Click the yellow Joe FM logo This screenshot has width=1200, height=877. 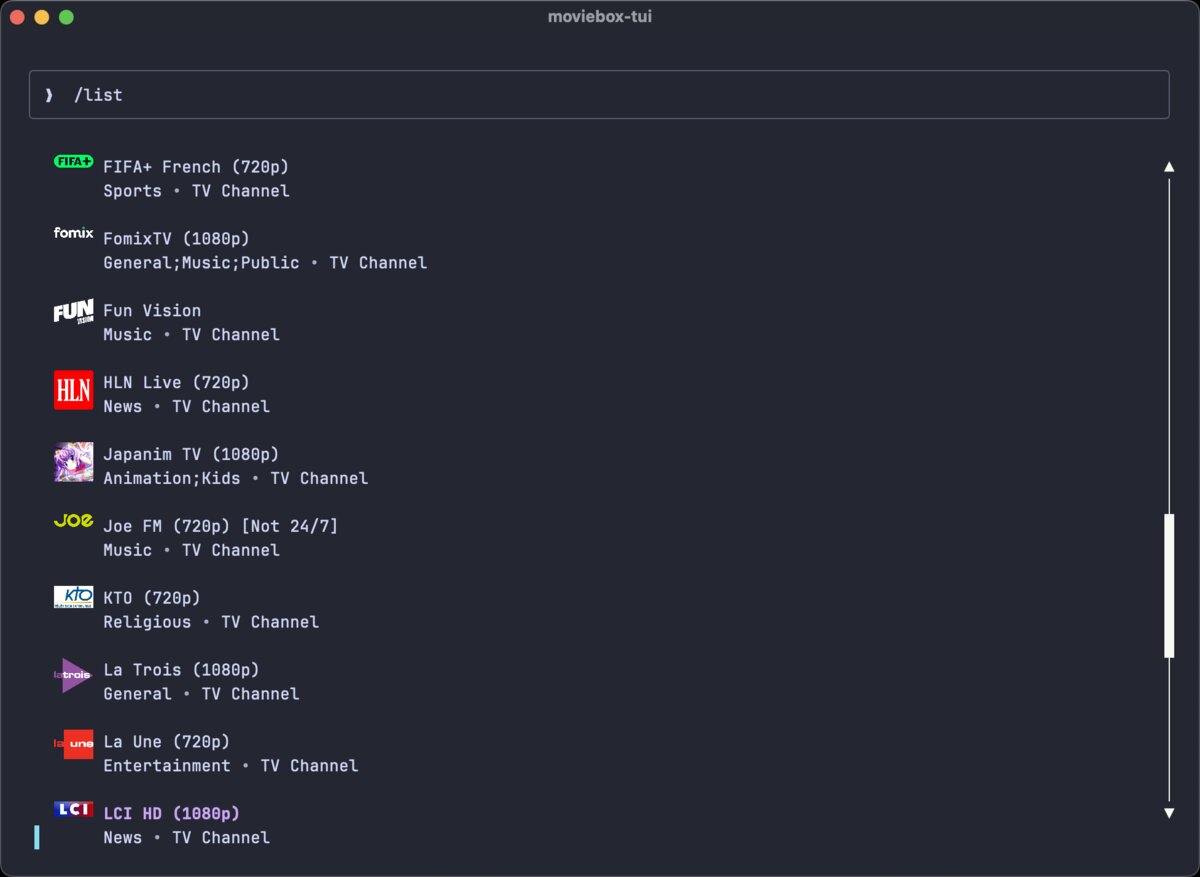[x=73, y=521]
